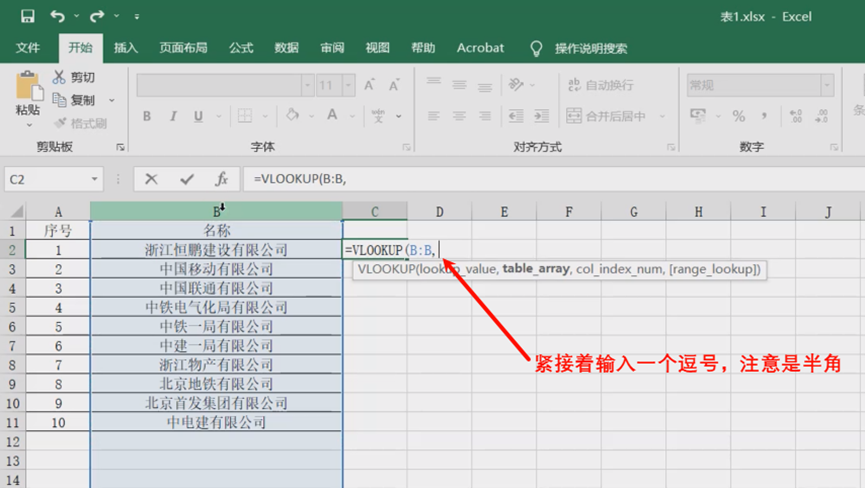Open the 对齐方式 dialog launcher
This screenshot has height=488, width=865.
click(x=671, y=147)
